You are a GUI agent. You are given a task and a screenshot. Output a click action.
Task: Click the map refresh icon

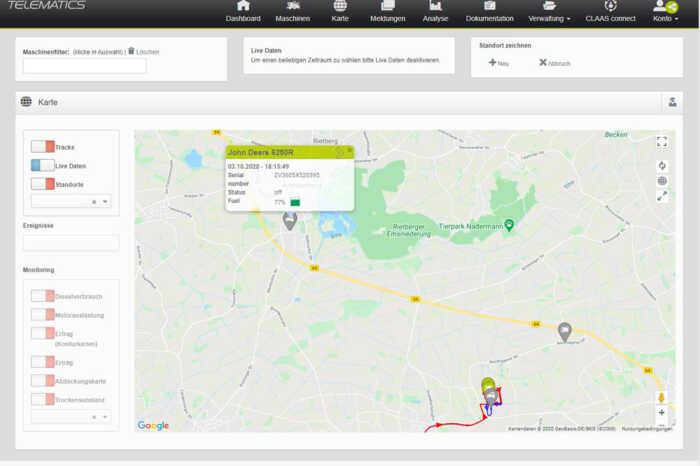click(662, 166)
